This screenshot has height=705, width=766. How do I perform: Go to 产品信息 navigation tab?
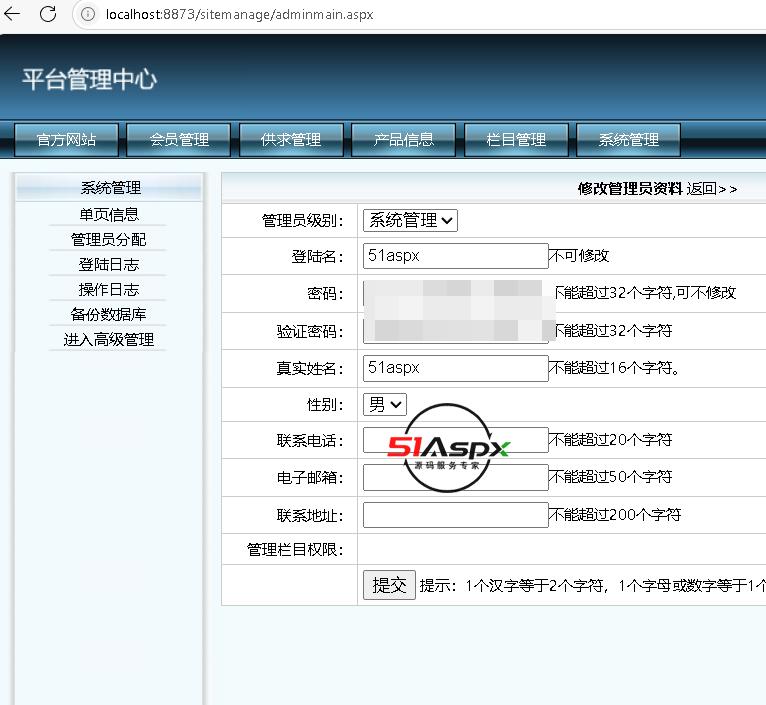(x=403, y=140)
